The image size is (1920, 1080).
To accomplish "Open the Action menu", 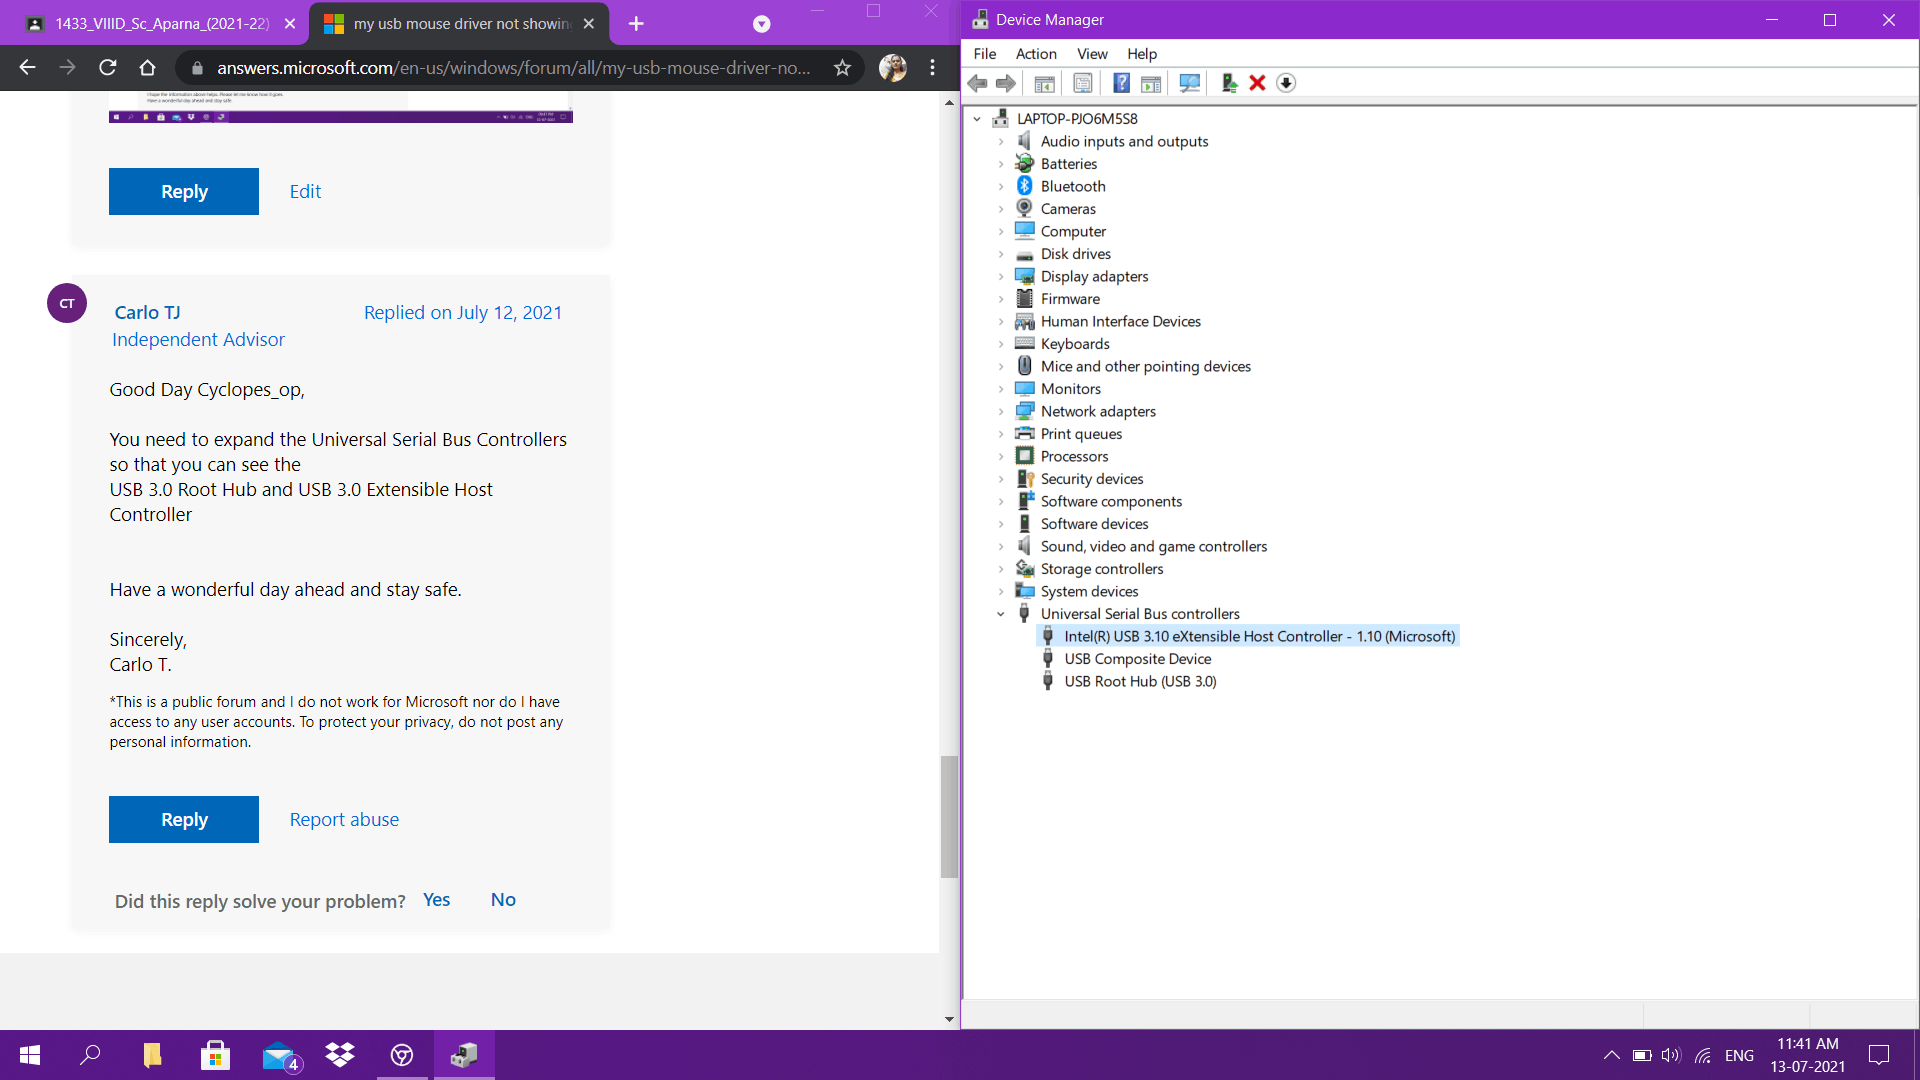I will [1035, 54].
